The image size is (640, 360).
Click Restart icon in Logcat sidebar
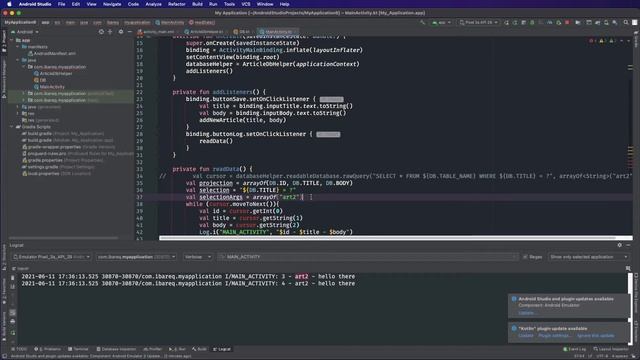[13, 333]
